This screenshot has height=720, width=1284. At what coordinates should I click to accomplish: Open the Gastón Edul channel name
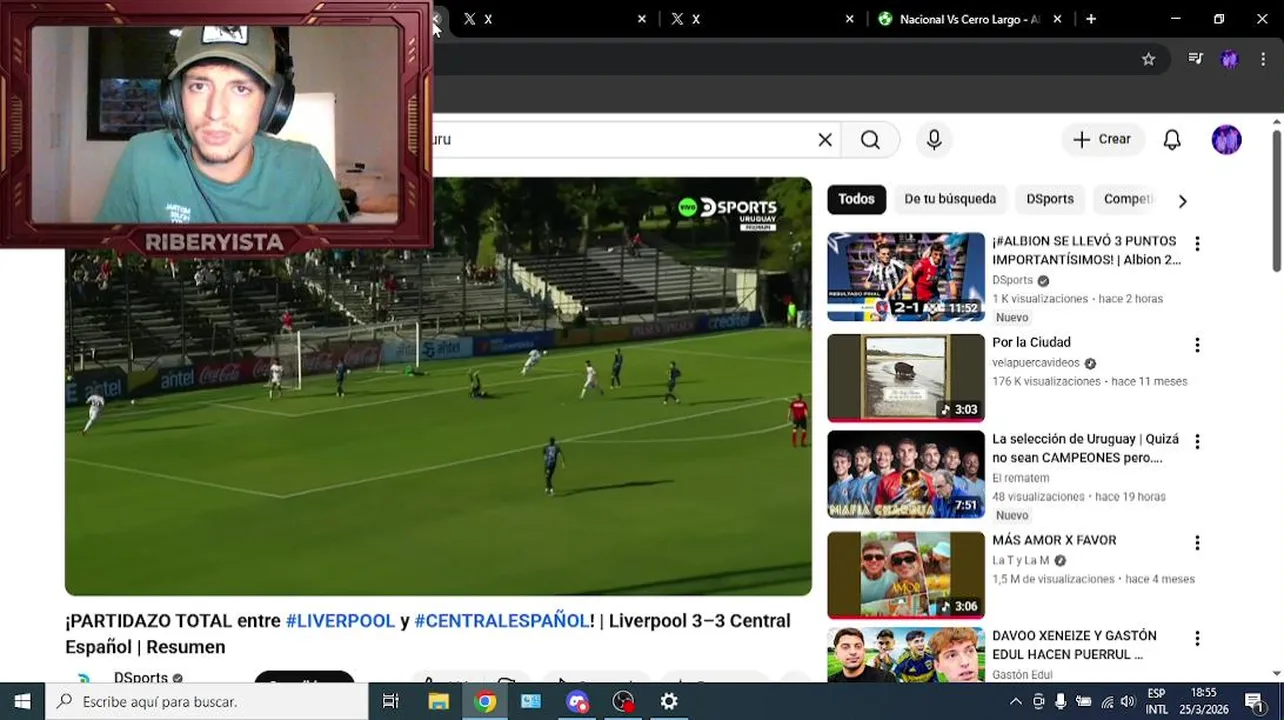point(1022,676)
